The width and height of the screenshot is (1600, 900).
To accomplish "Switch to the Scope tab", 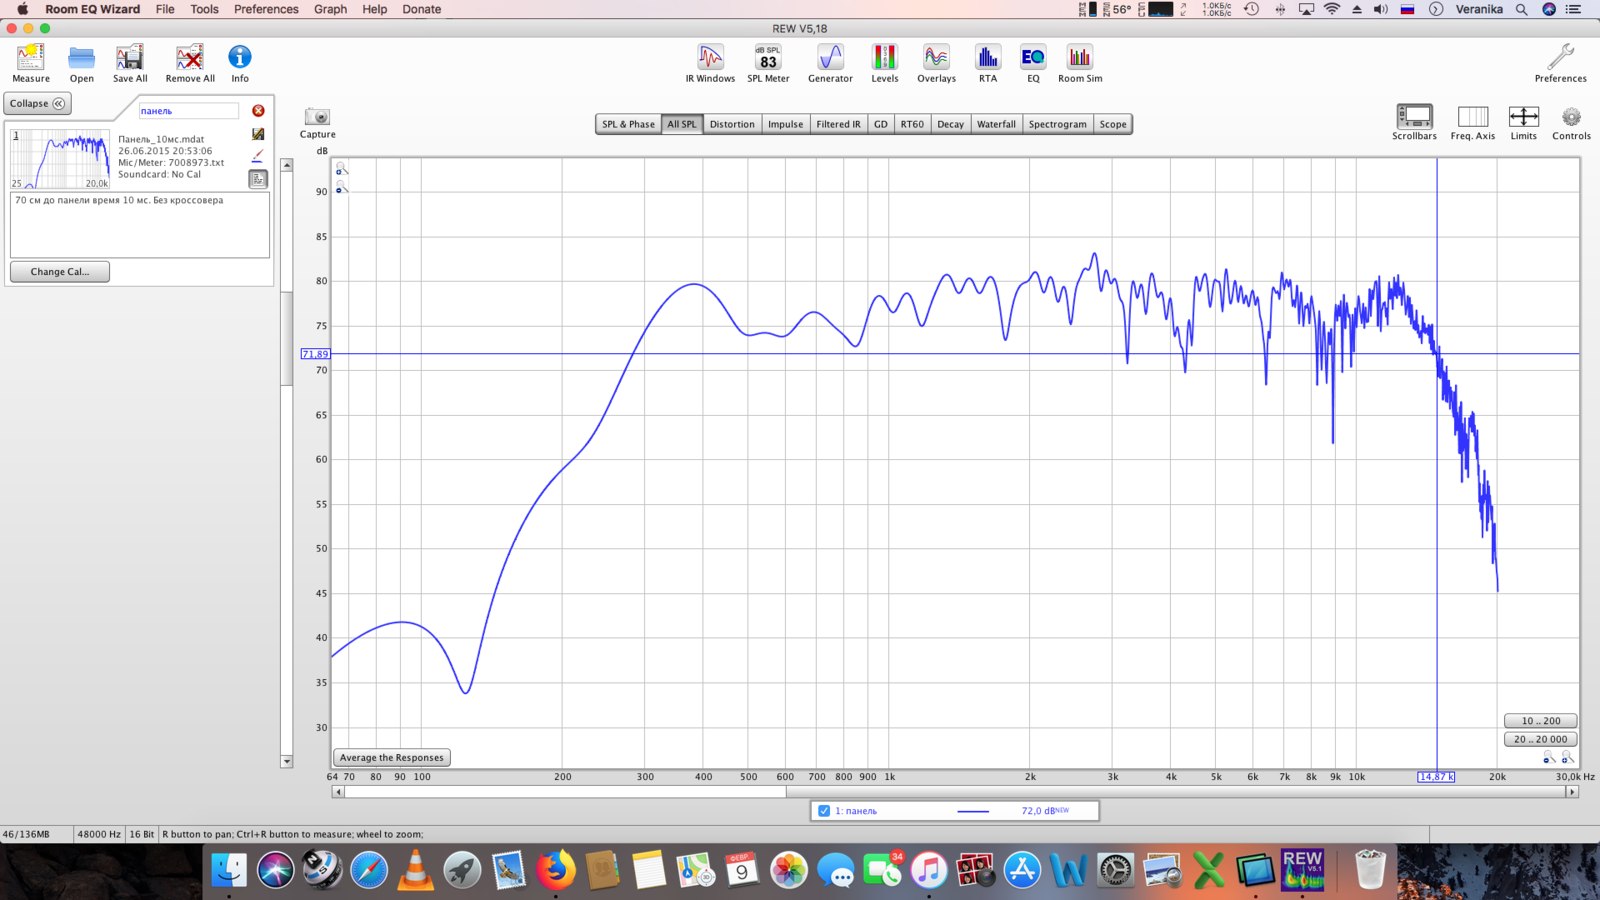I will [1112, 124].
